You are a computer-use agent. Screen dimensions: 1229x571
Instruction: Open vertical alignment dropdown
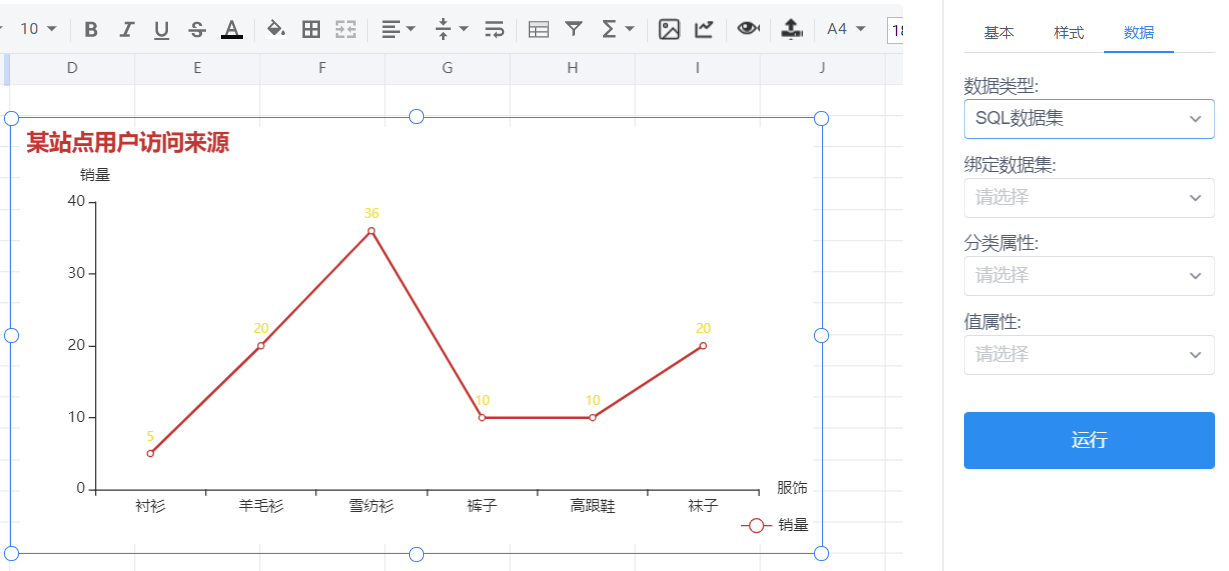(x=452, y=29)
